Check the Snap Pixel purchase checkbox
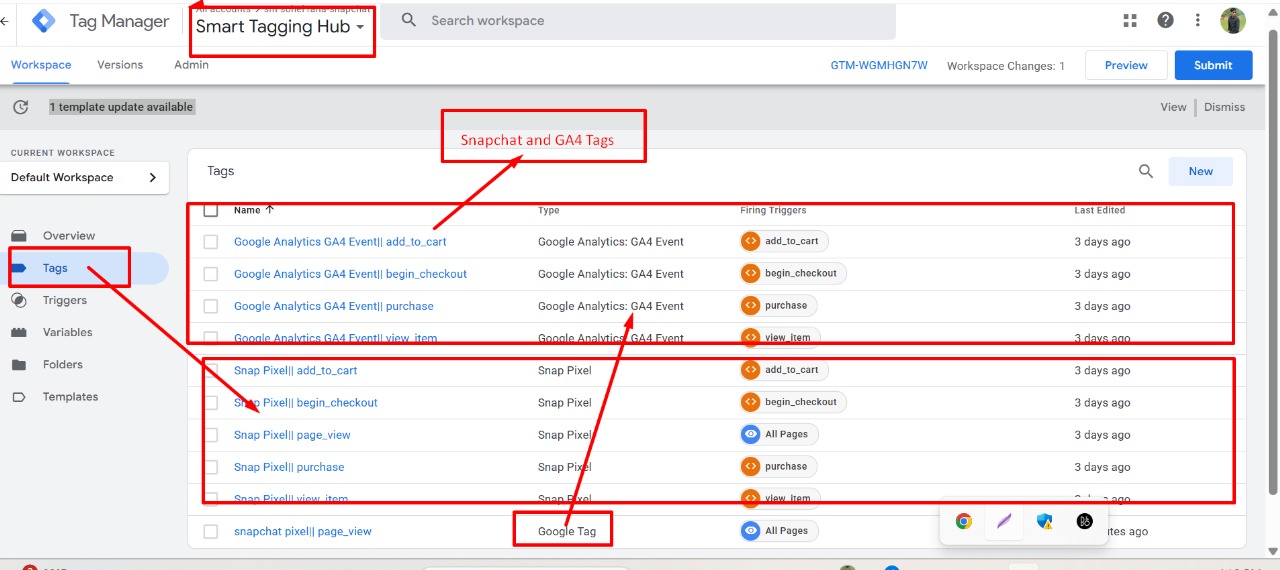 (211, 467)
